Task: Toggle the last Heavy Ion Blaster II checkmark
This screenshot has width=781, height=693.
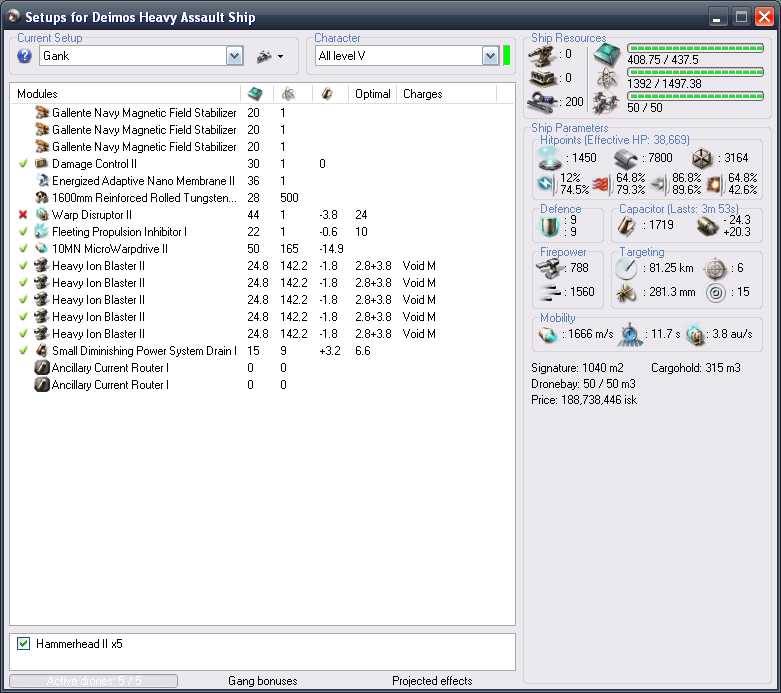Action: click(x=23, y=333)
